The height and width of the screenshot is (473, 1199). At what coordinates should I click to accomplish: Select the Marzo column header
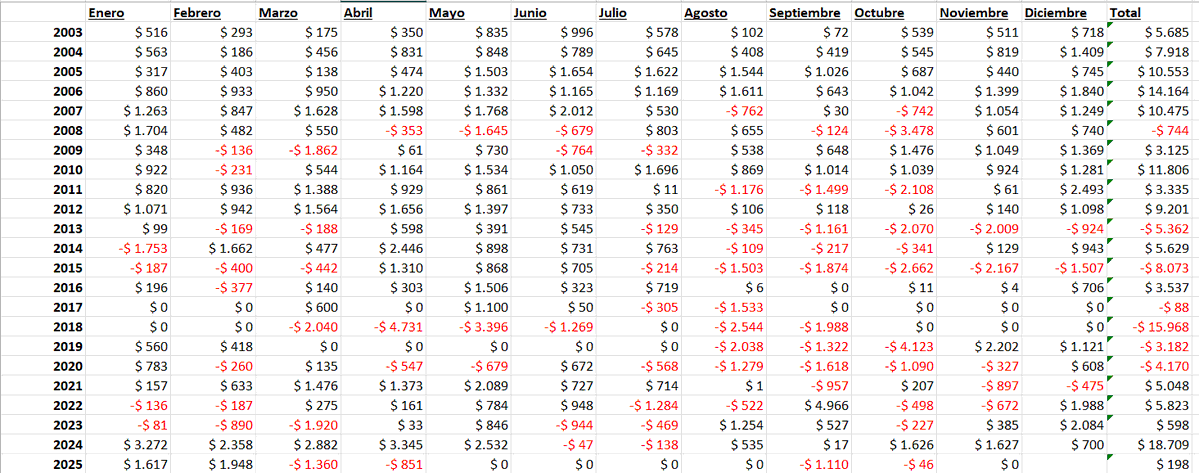298,13
